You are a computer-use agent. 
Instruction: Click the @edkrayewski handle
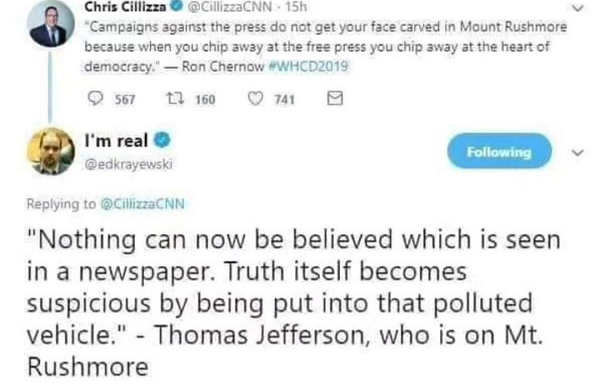click(128, 164)
